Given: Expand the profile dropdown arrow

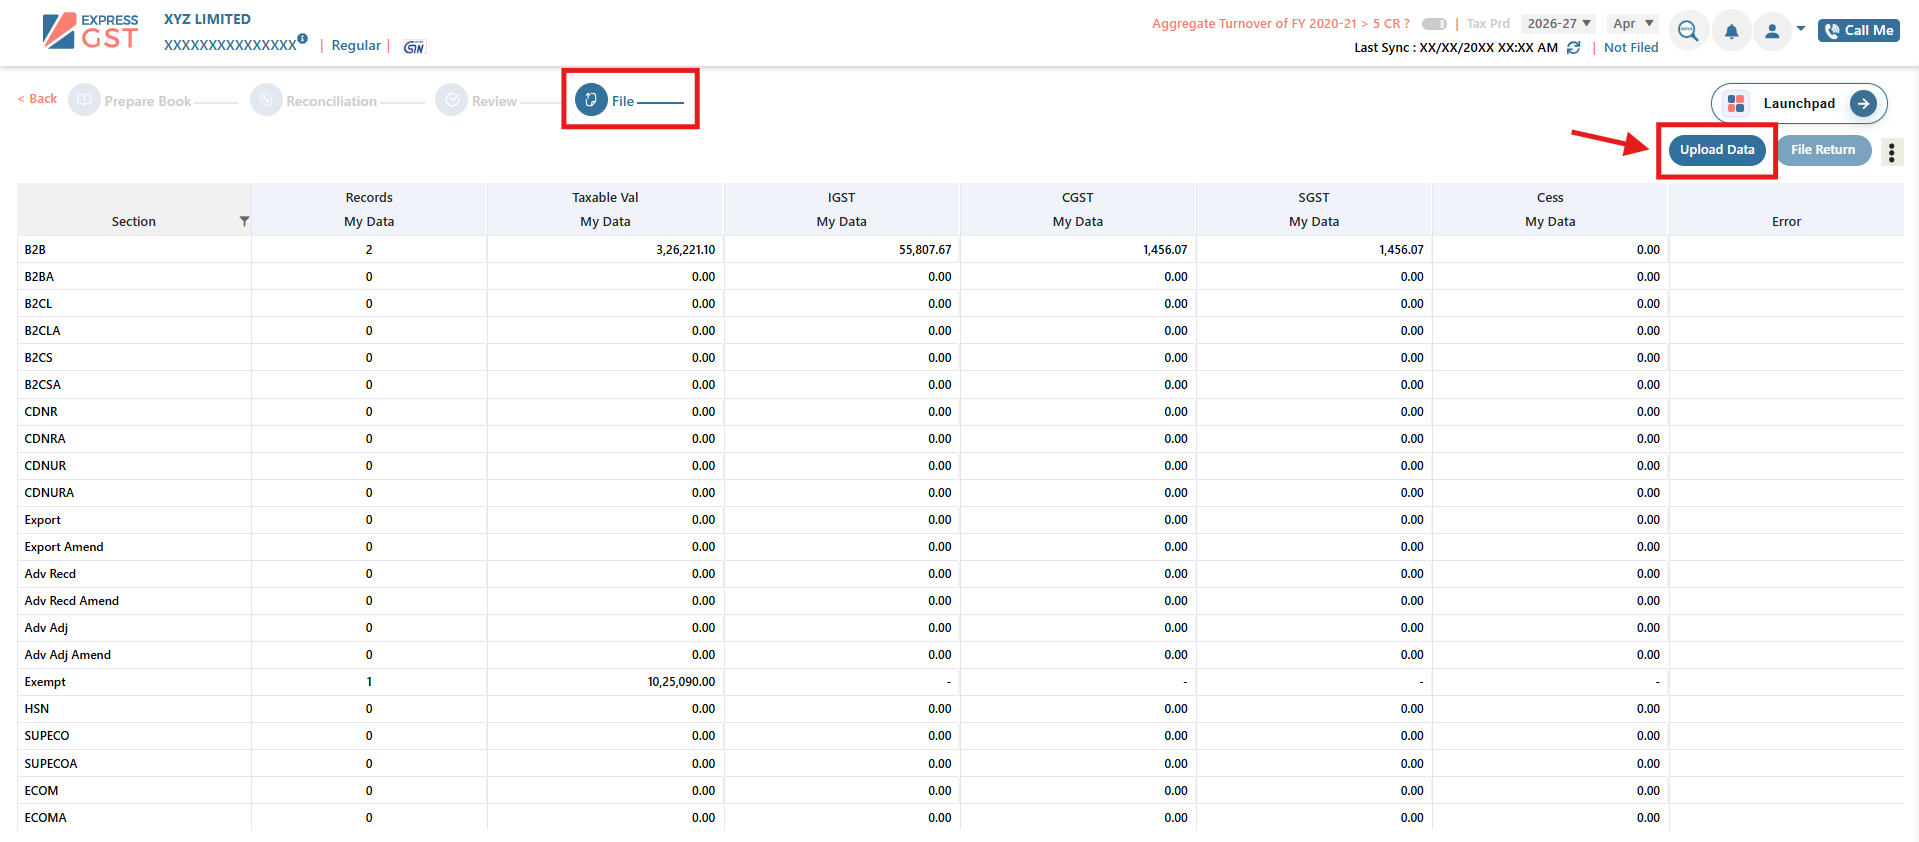Looking at the screenshot, I should pyautogui.click(x=1801, y=29).
